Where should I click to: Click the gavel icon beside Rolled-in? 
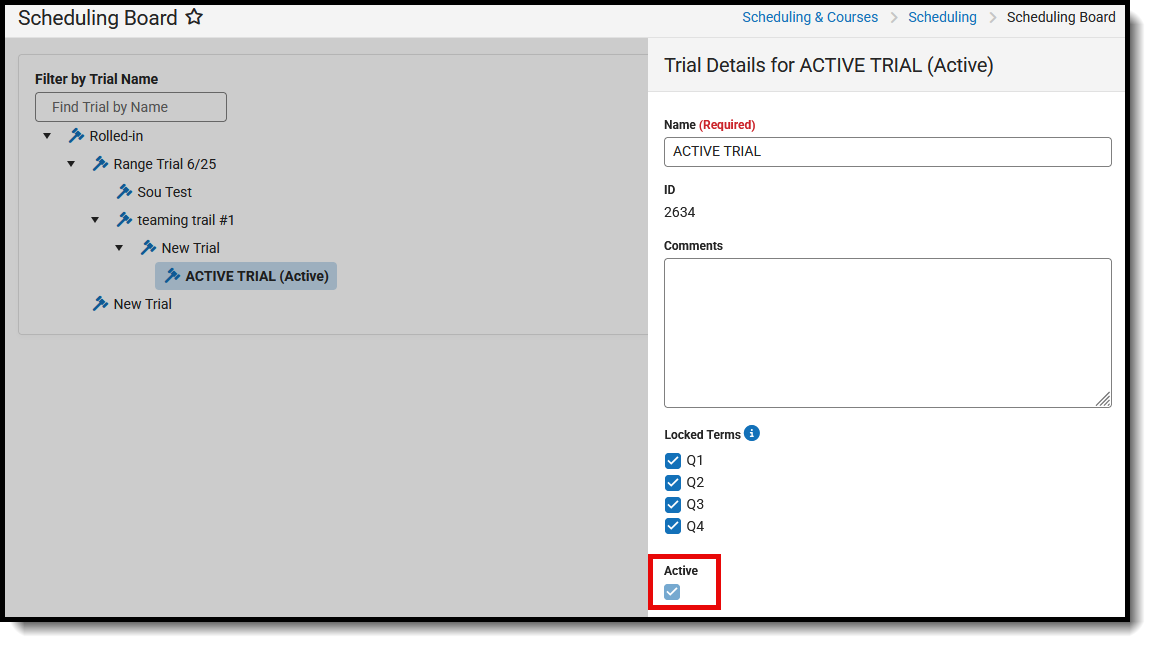pos(75,135)
